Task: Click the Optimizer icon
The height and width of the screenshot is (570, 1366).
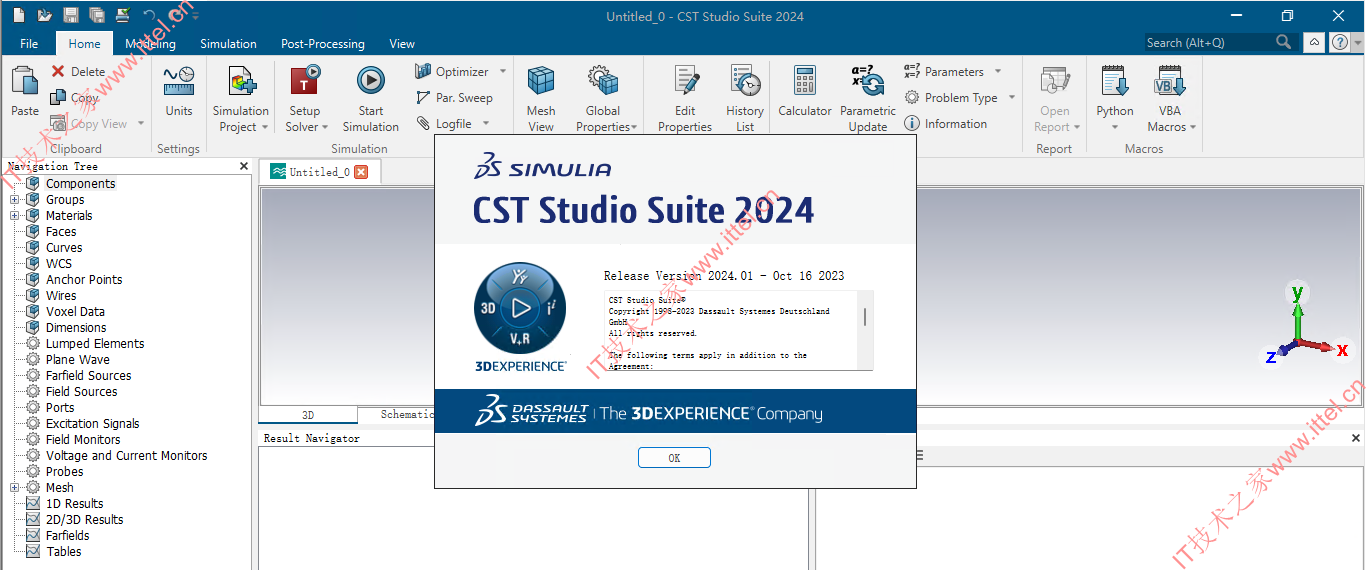Action: click(423, 72)
